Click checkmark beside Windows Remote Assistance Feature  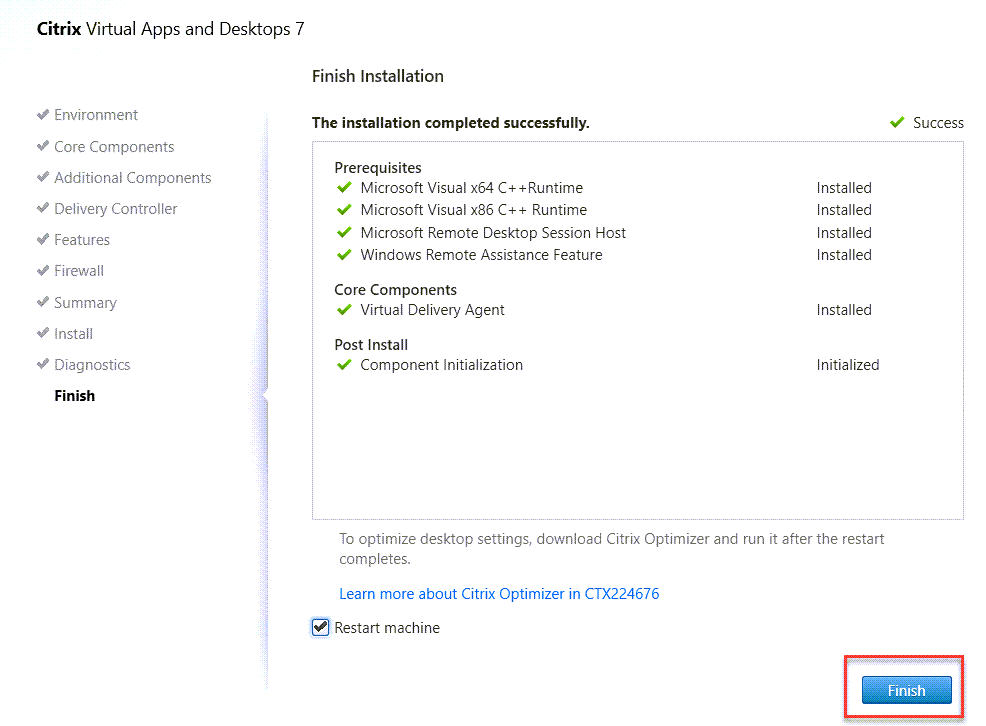point(344,255)
